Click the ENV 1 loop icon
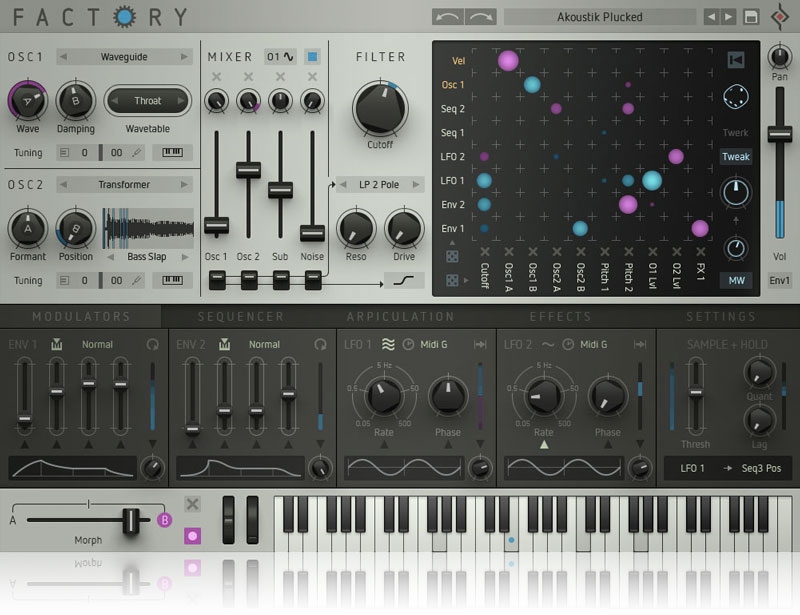The height and width of the screenshot is (615, 800). pos(152,344)
